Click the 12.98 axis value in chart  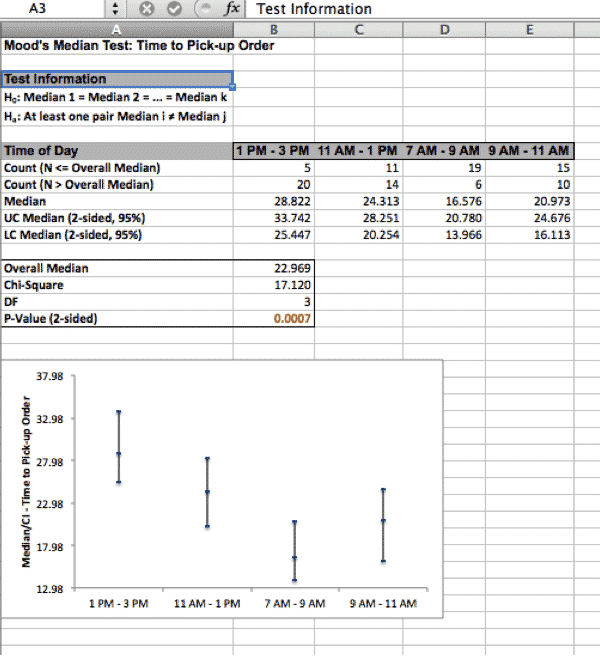[49, 589]
